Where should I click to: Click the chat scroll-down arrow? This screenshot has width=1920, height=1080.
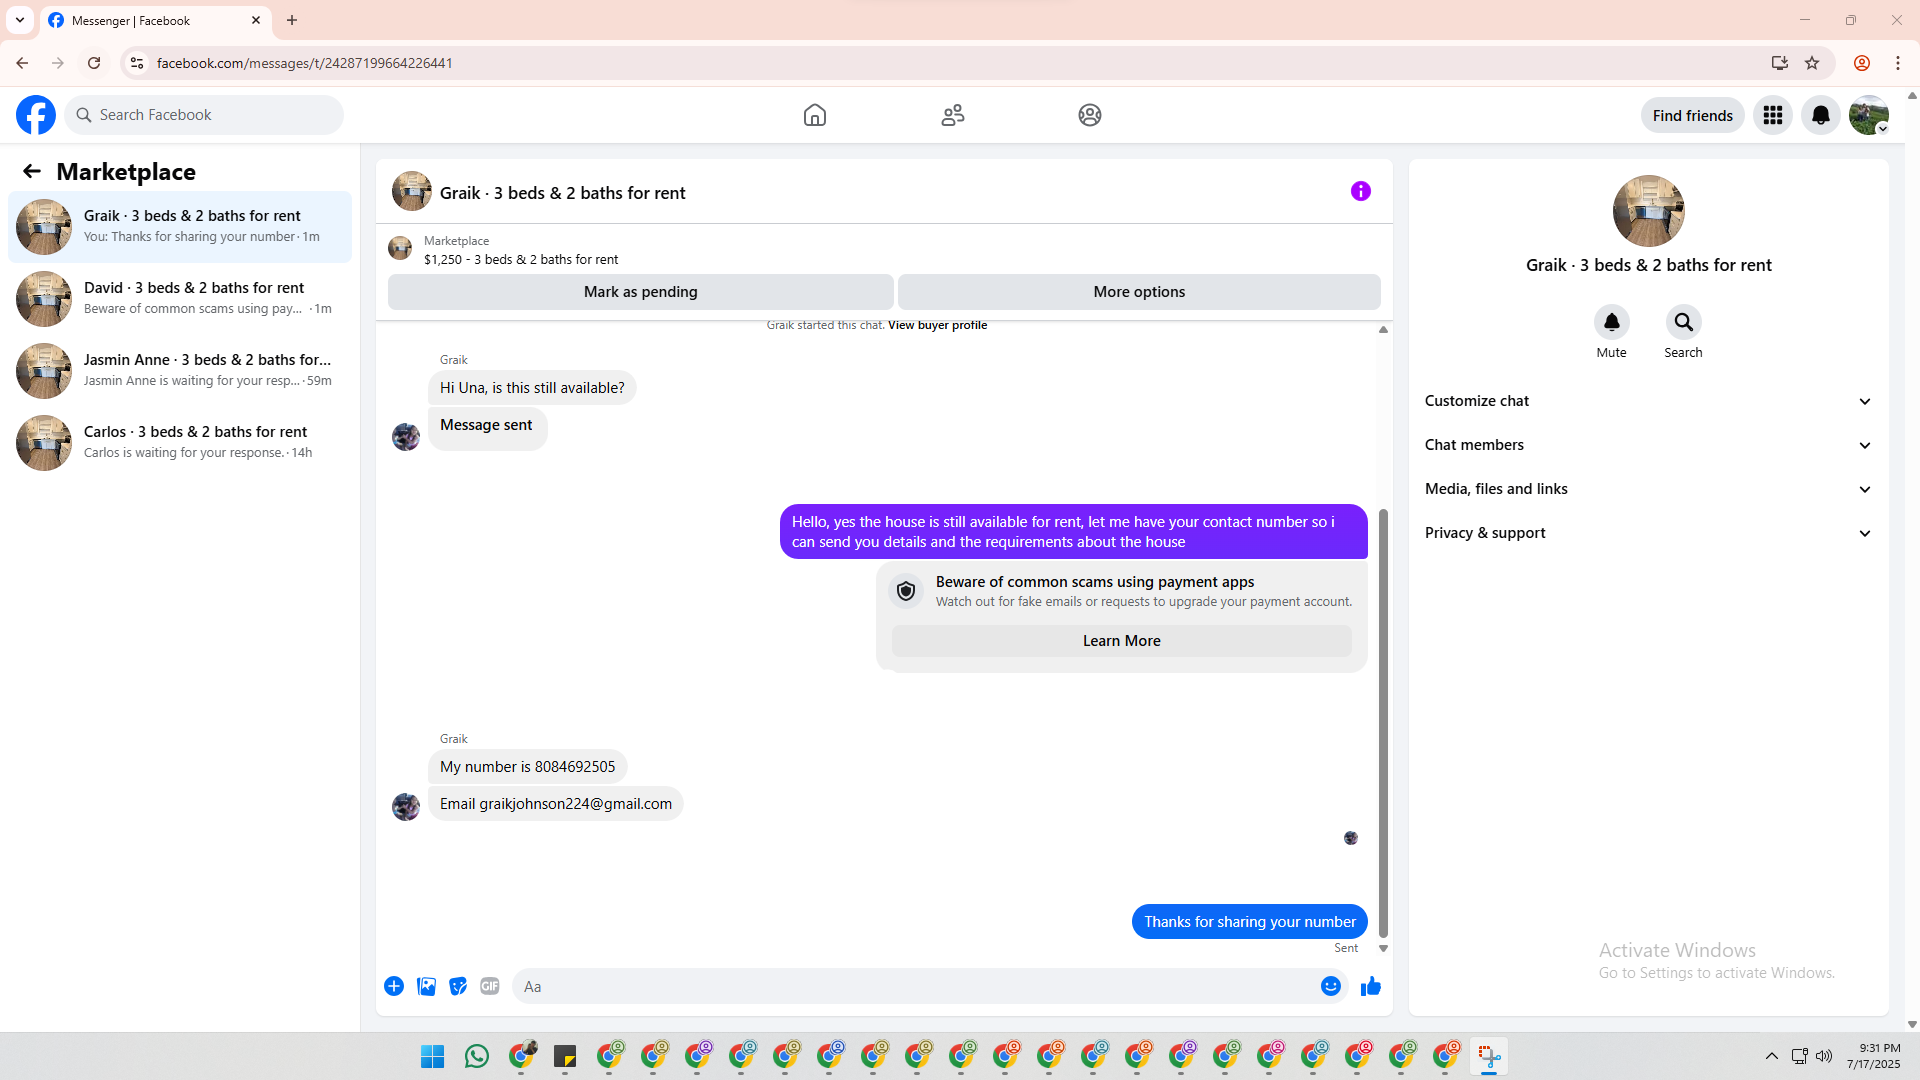1383,948
